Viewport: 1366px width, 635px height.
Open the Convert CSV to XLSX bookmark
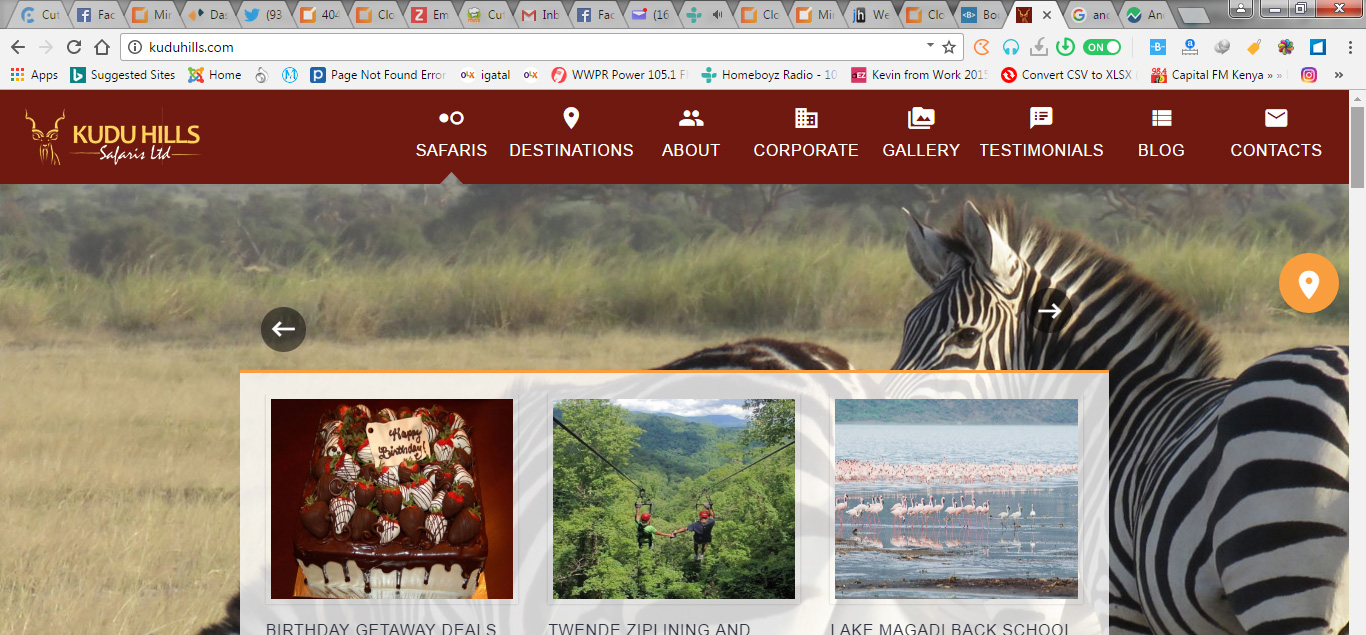1070,75
